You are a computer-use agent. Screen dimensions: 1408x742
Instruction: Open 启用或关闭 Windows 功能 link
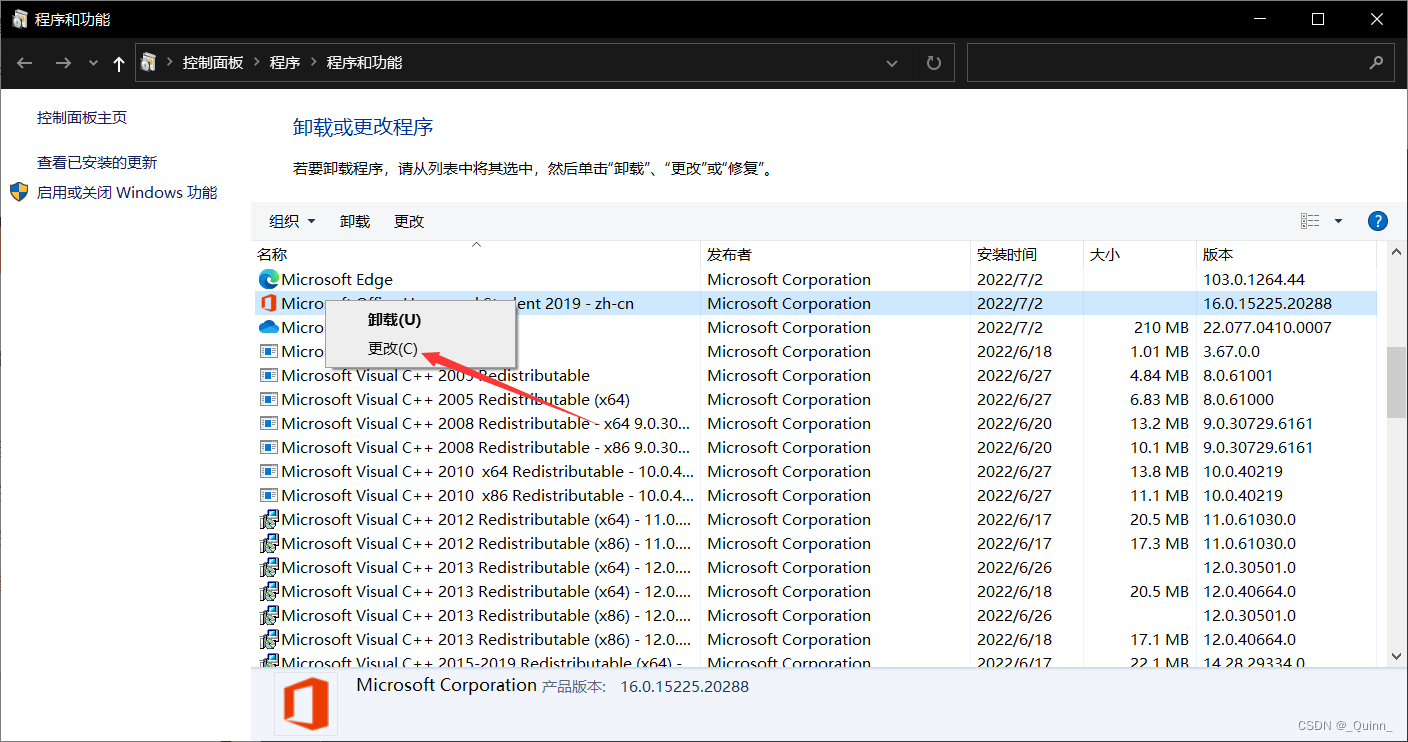click(x=127, y=192)
